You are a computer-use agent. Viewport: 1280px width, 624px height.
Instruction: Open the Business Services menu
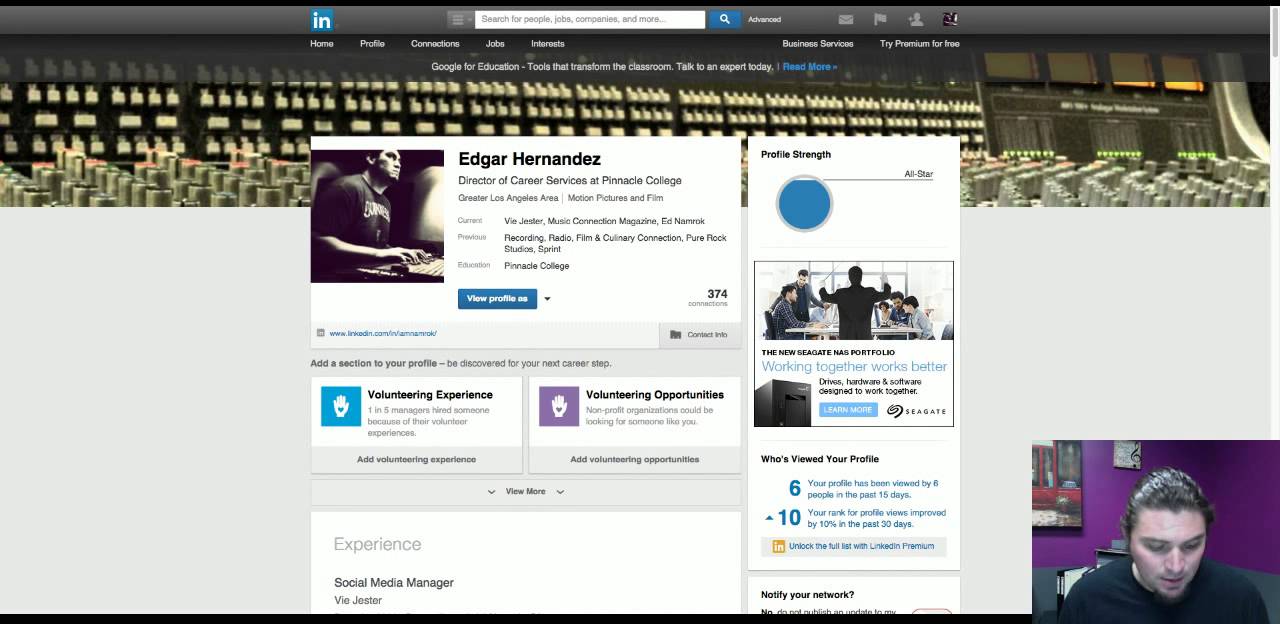[818, 44]
